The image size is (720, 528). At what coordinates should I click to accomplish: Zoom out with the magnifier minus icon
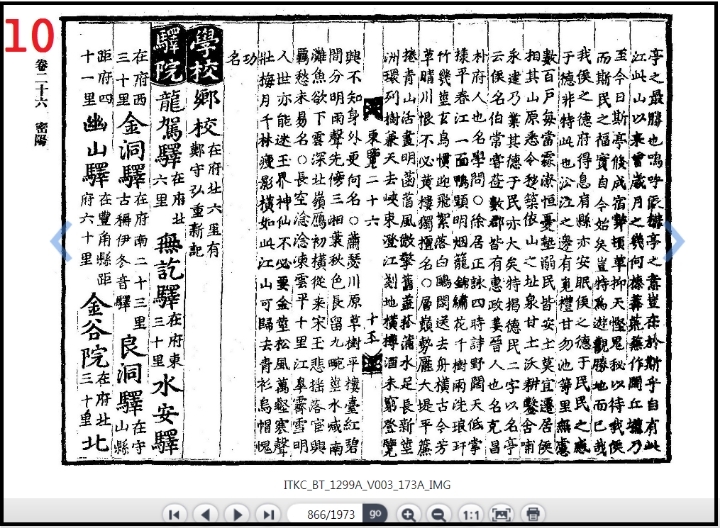coord(439,515)
